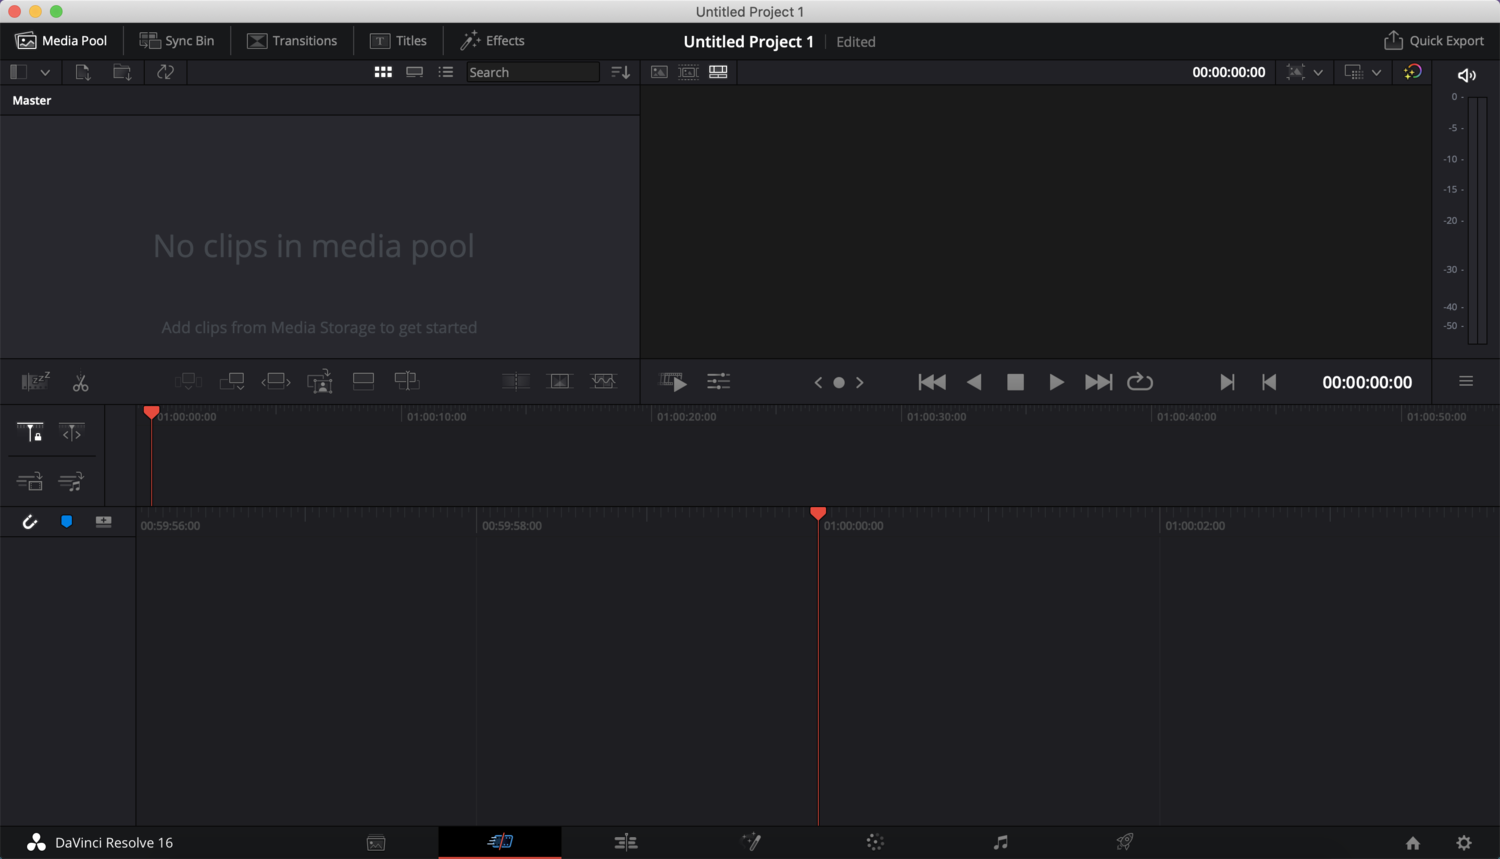Viewport: 1500px width, 859px height.
Task: Click the Add Track icon
Action: [x=103, y=522]
